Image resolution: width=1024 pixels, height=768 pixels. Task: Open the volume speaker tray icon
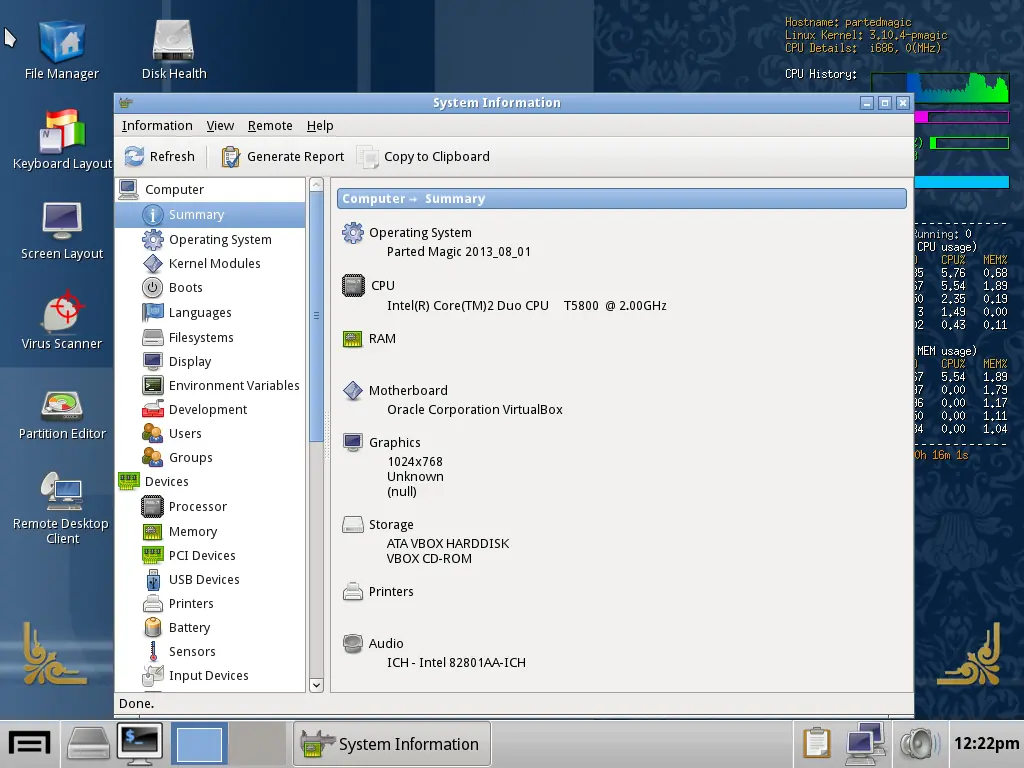pos(920,744)
